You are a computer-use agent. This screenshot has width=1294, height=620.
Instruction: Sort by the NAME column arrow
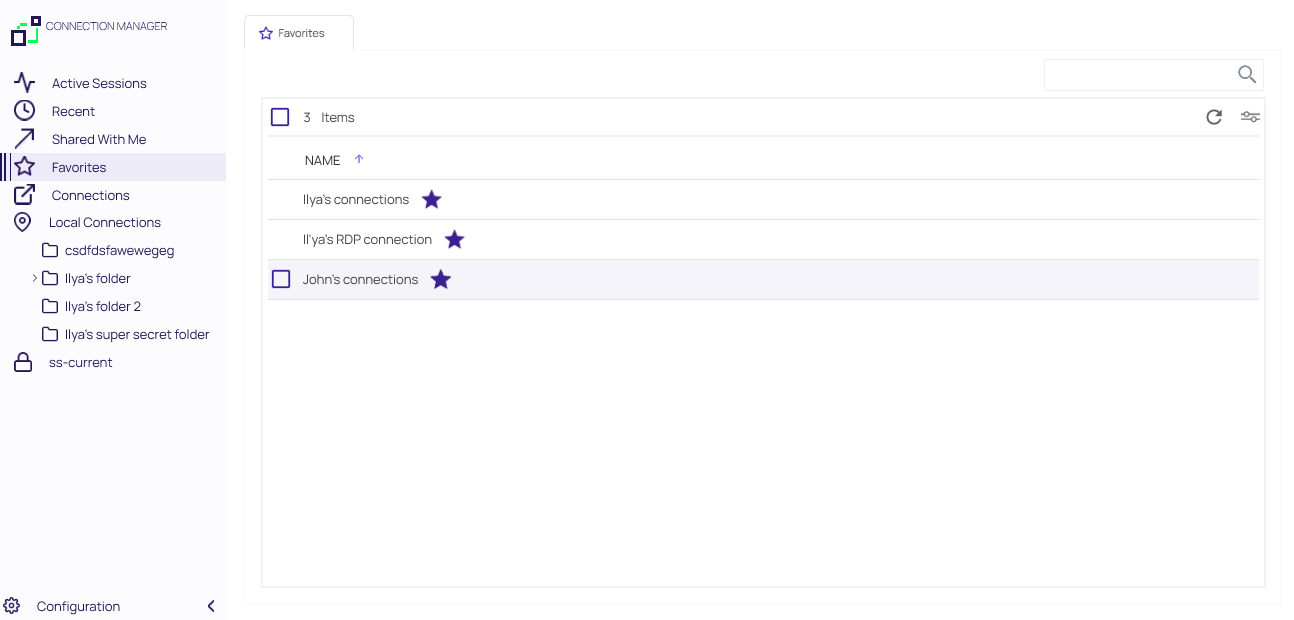(x=359, y=159)
